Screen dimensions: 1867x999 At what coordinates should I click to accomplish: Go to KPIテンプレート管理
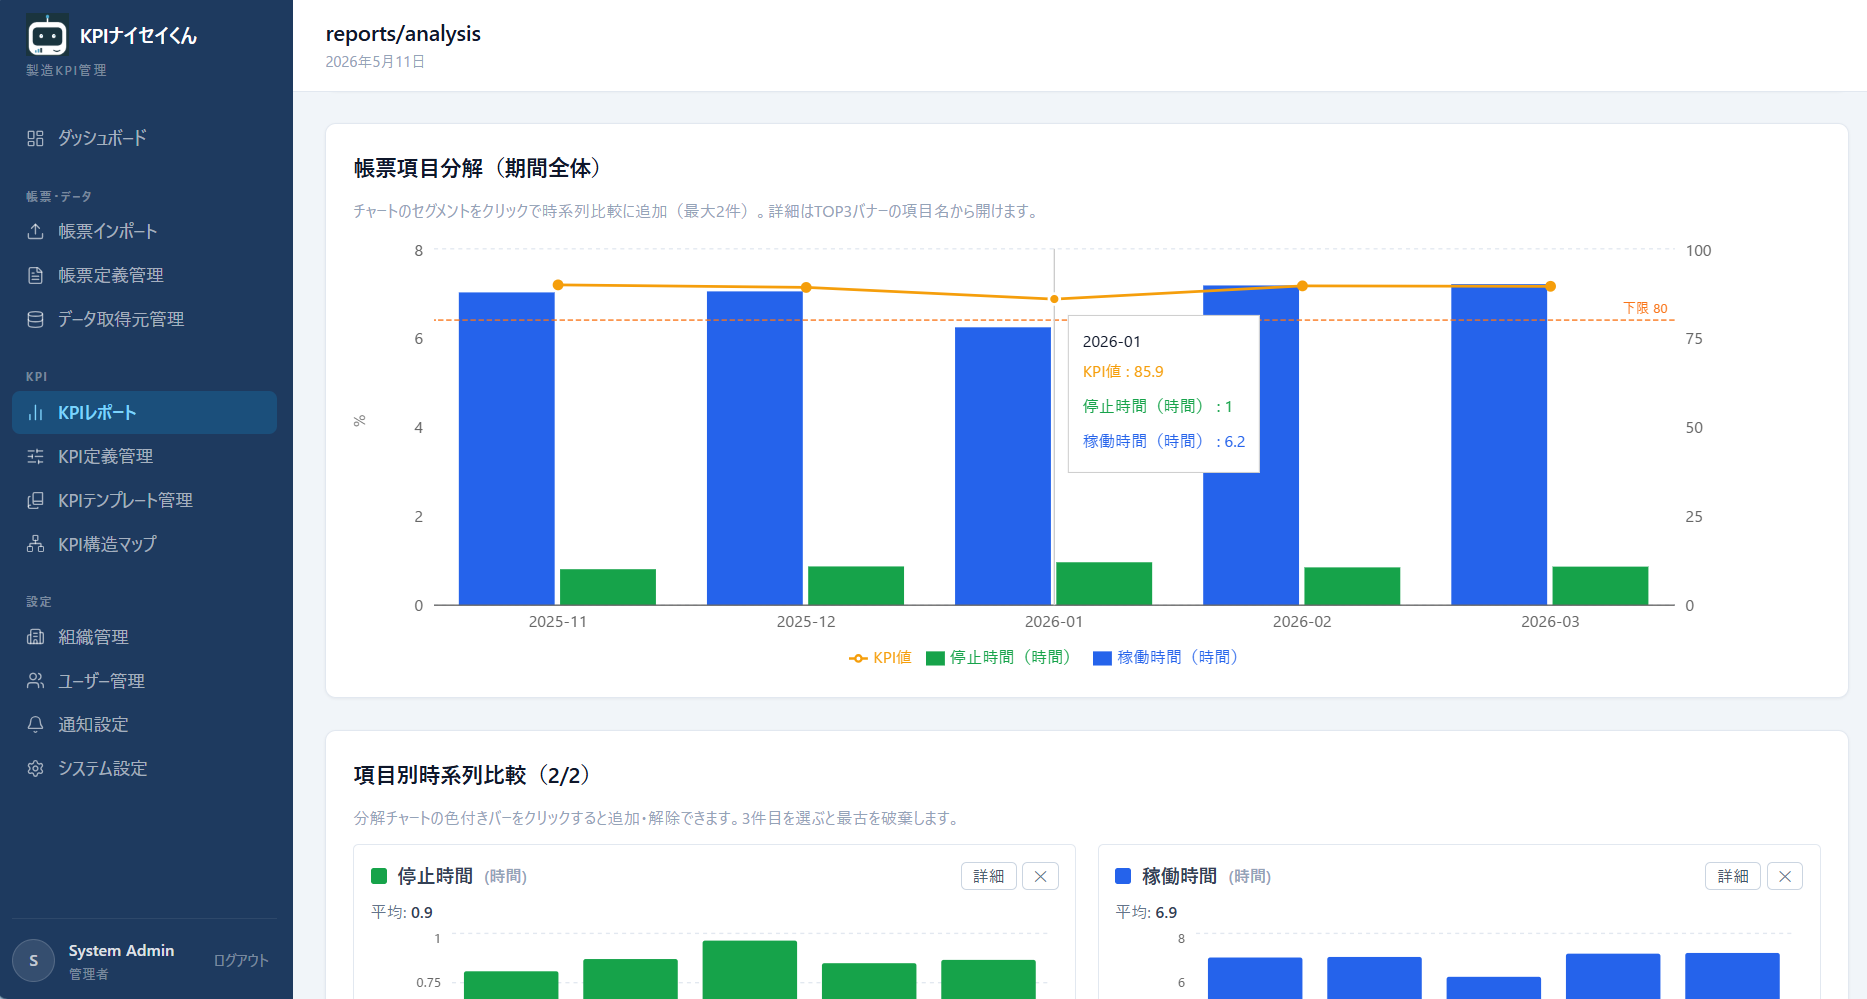point(144,500)
